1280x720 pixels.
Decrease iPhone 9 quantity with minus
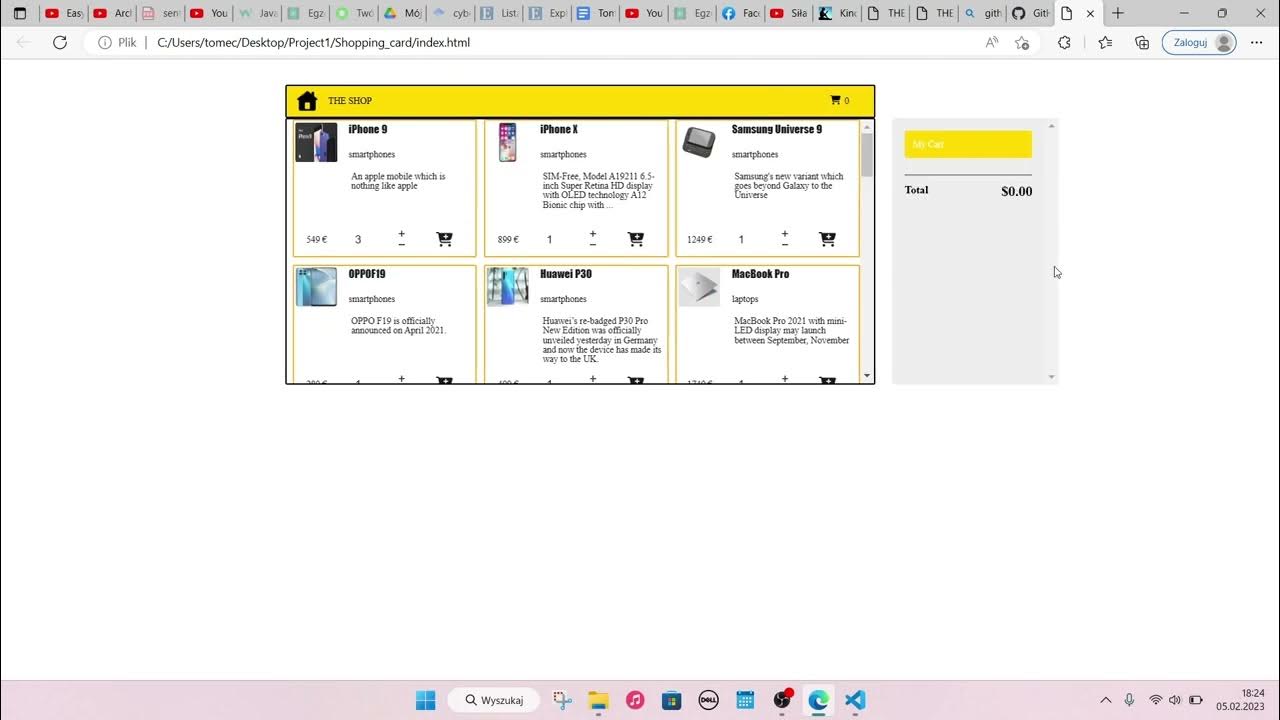coord(402,244)
